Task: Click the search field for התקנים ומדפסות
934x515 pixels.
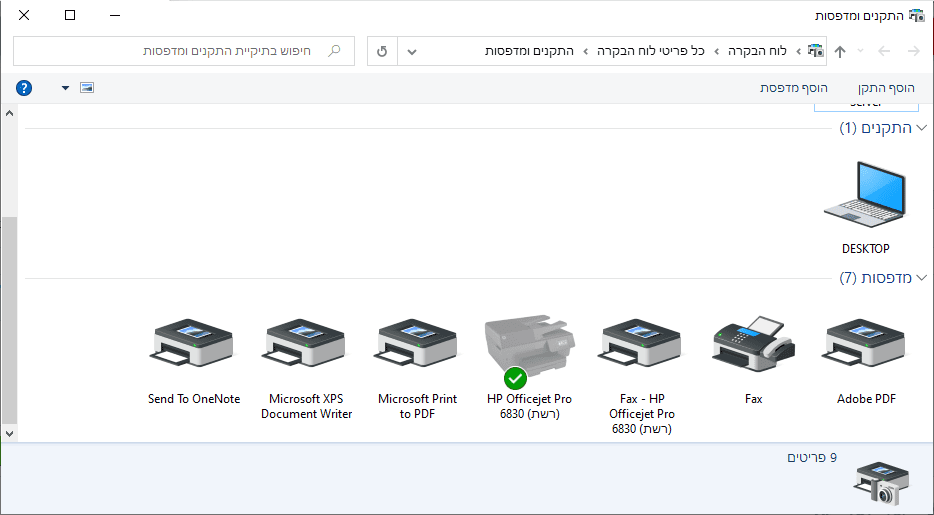Action: (x=183, y=51)
